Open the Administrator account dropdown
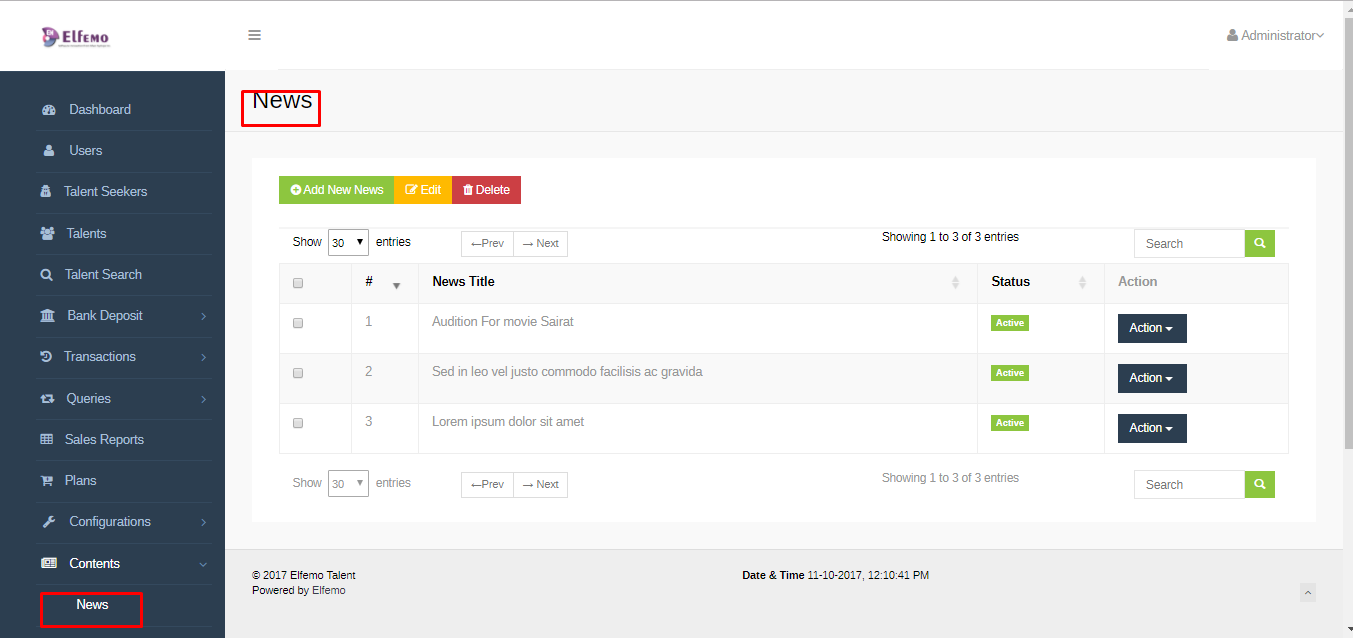Screen dimensions: 1353x638 tap(1276, 35)
